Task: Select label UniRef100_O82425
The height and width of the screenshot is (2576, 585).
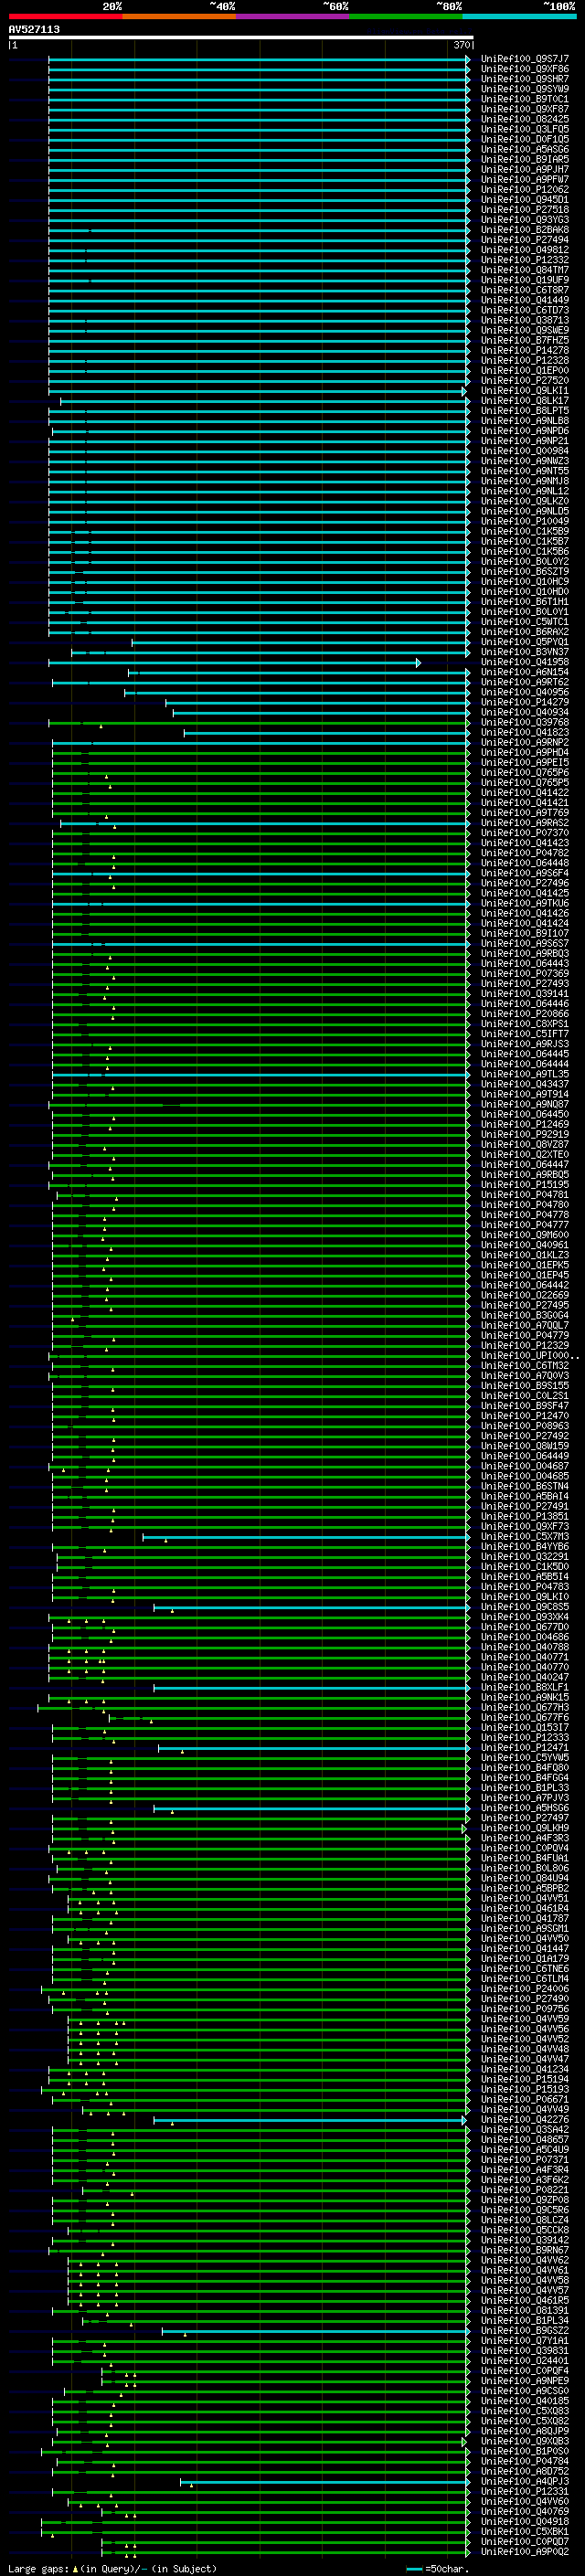Action: (x=525, y=119)
